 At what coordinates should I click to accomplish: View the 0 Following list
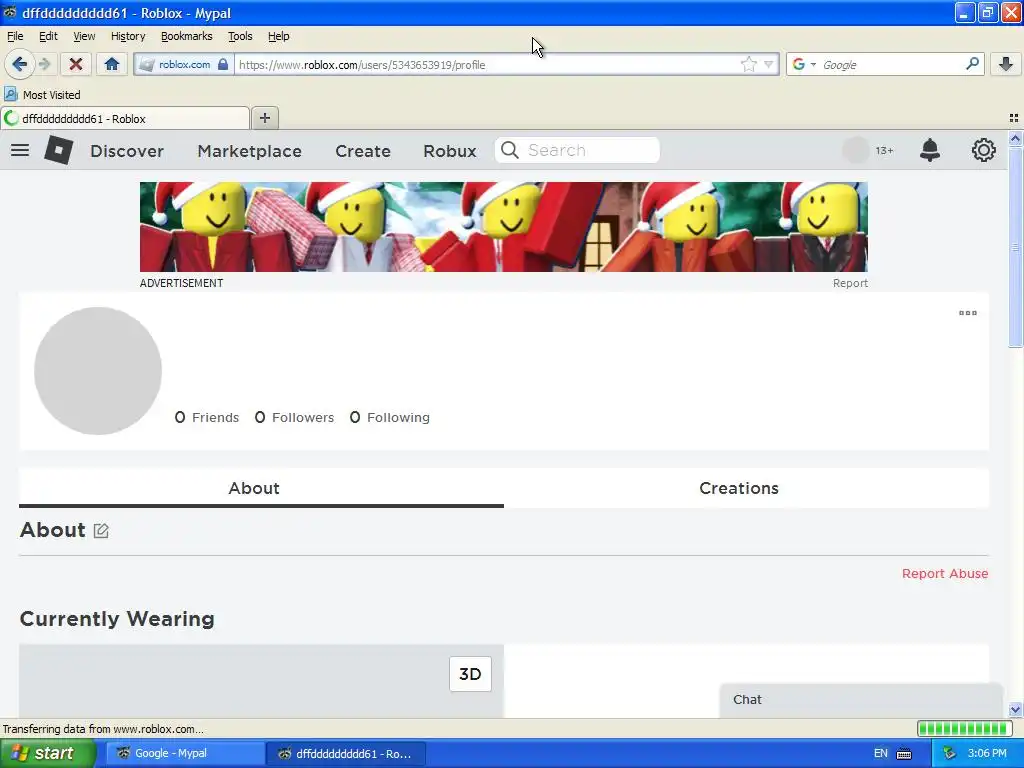390,417
